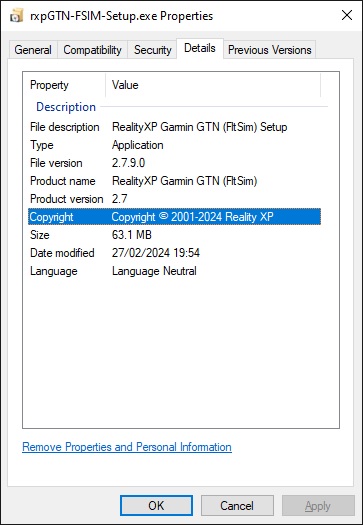The image size is (363, 525).
Task: Click the installer file icon in title bar
Action: (x=17, y=16)
